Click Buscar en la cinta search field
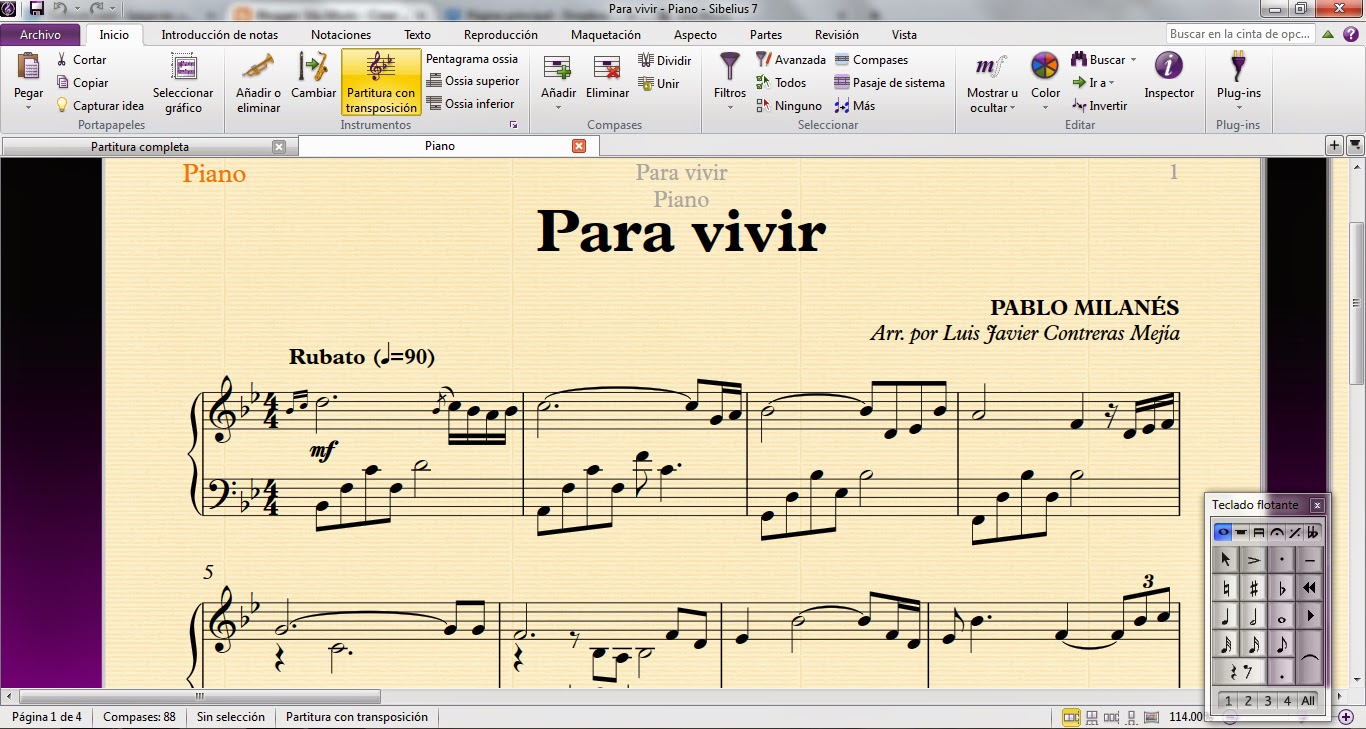 1239,34
